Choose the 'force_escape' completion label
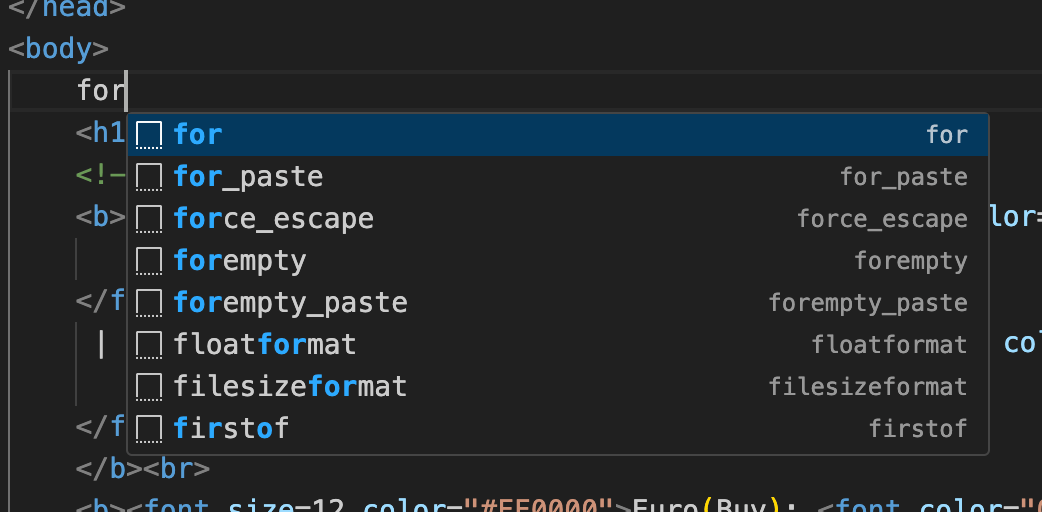This screenshot has width=1042, height=512. click(273, 219)
